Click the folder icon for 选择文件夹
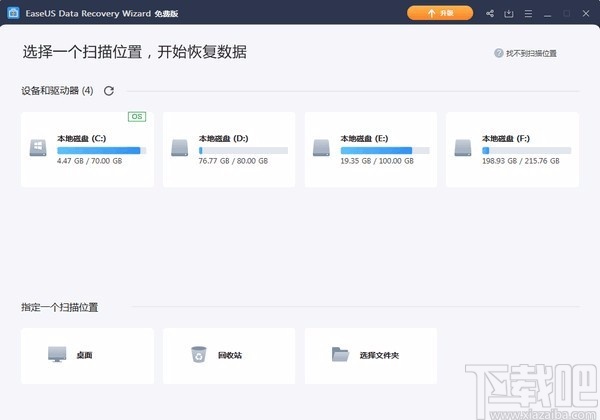 pyautogui.click(x=340, y=354)
